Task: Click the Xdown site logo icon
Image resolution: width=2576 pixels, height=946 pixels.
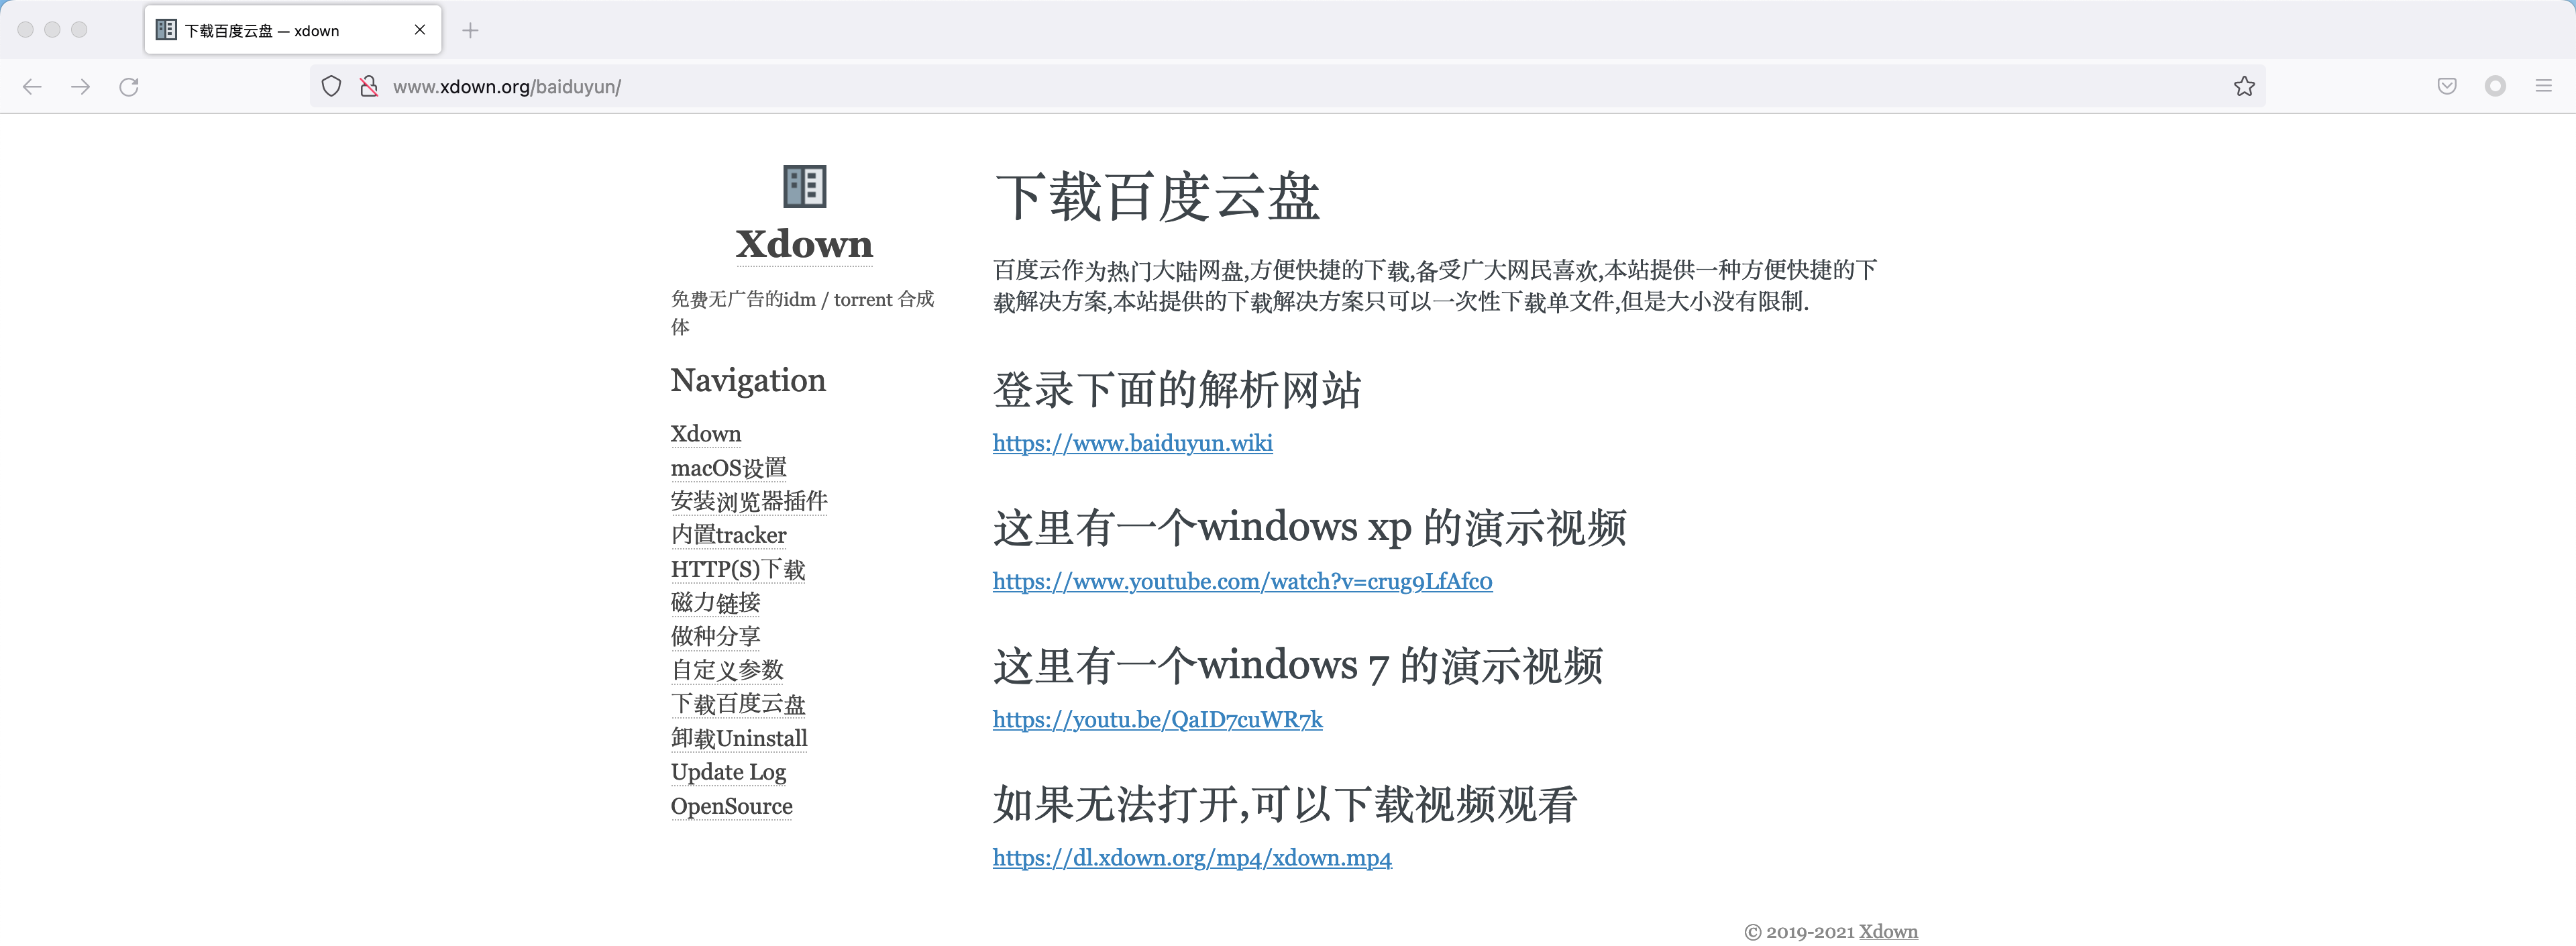Action: coord(804,186)
